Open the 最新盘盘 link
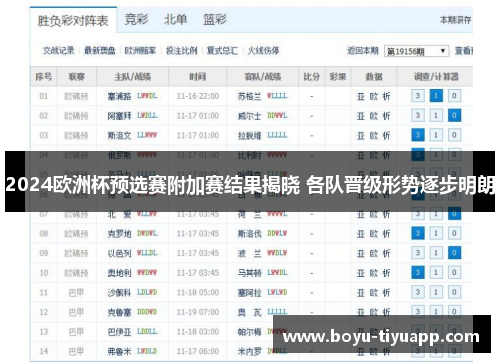The height and width of the screenshot is (362, 500). point(100,51)
